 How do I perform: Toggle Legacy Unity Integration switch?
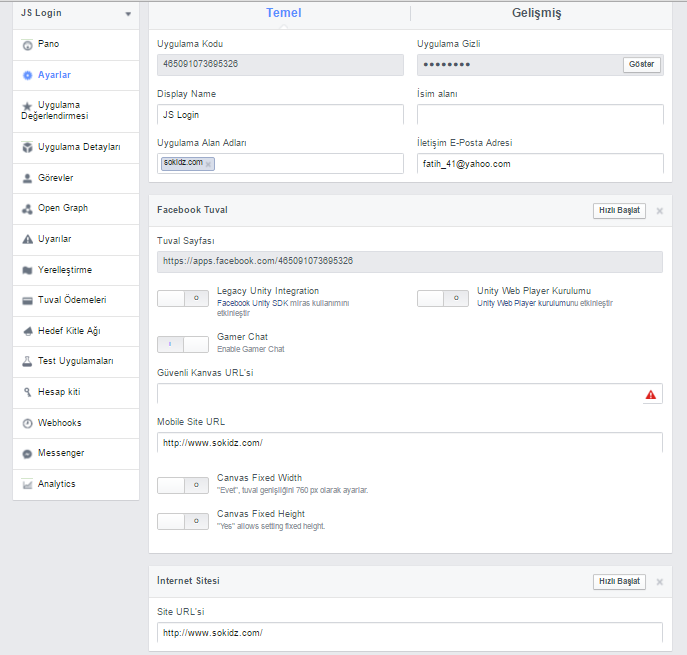tap(183, 298)
